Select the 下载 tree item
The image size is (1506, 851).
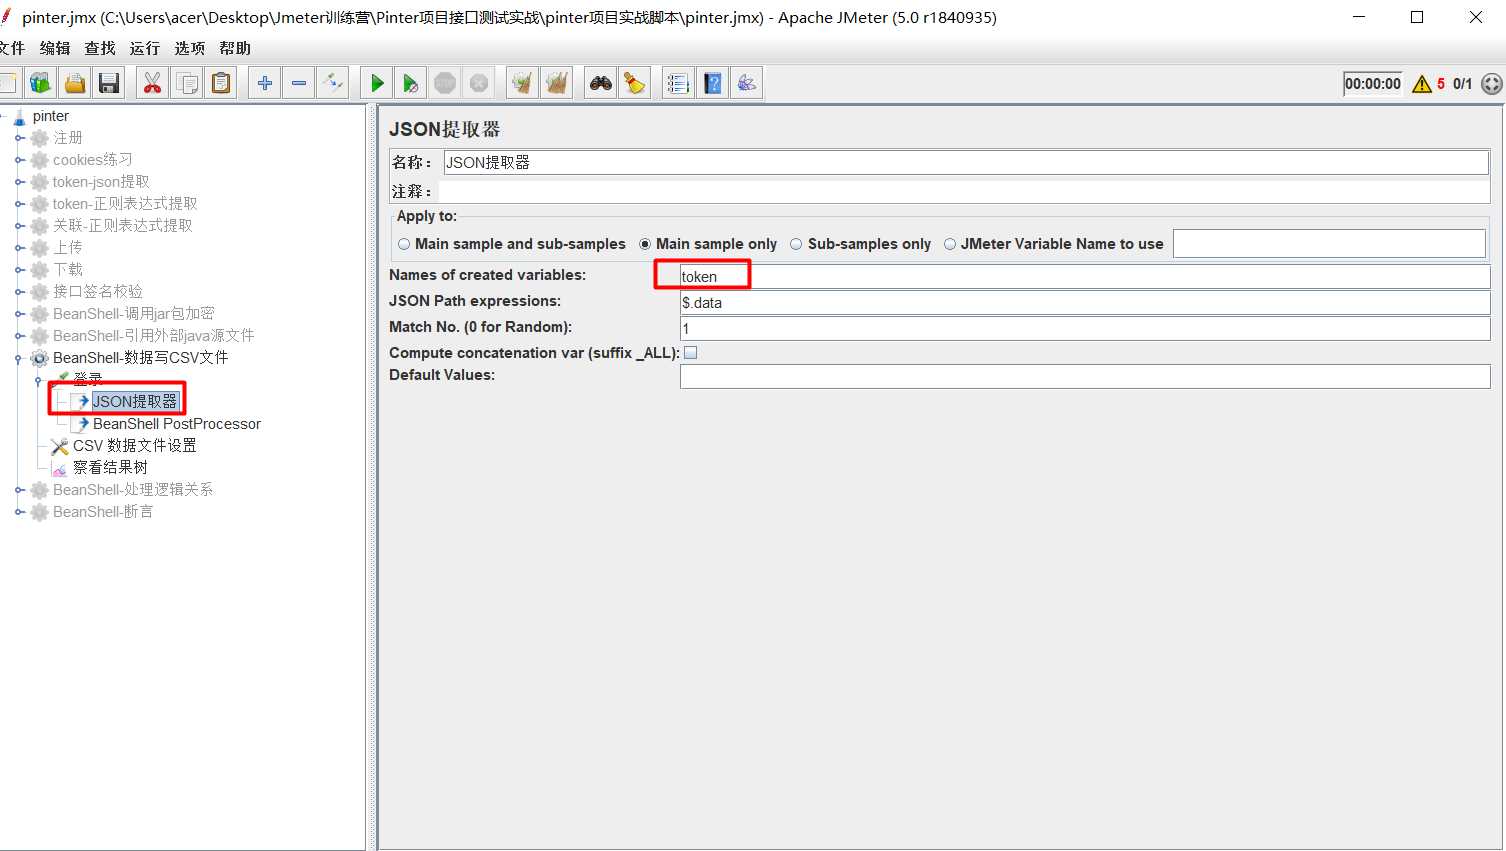point(68,270)
